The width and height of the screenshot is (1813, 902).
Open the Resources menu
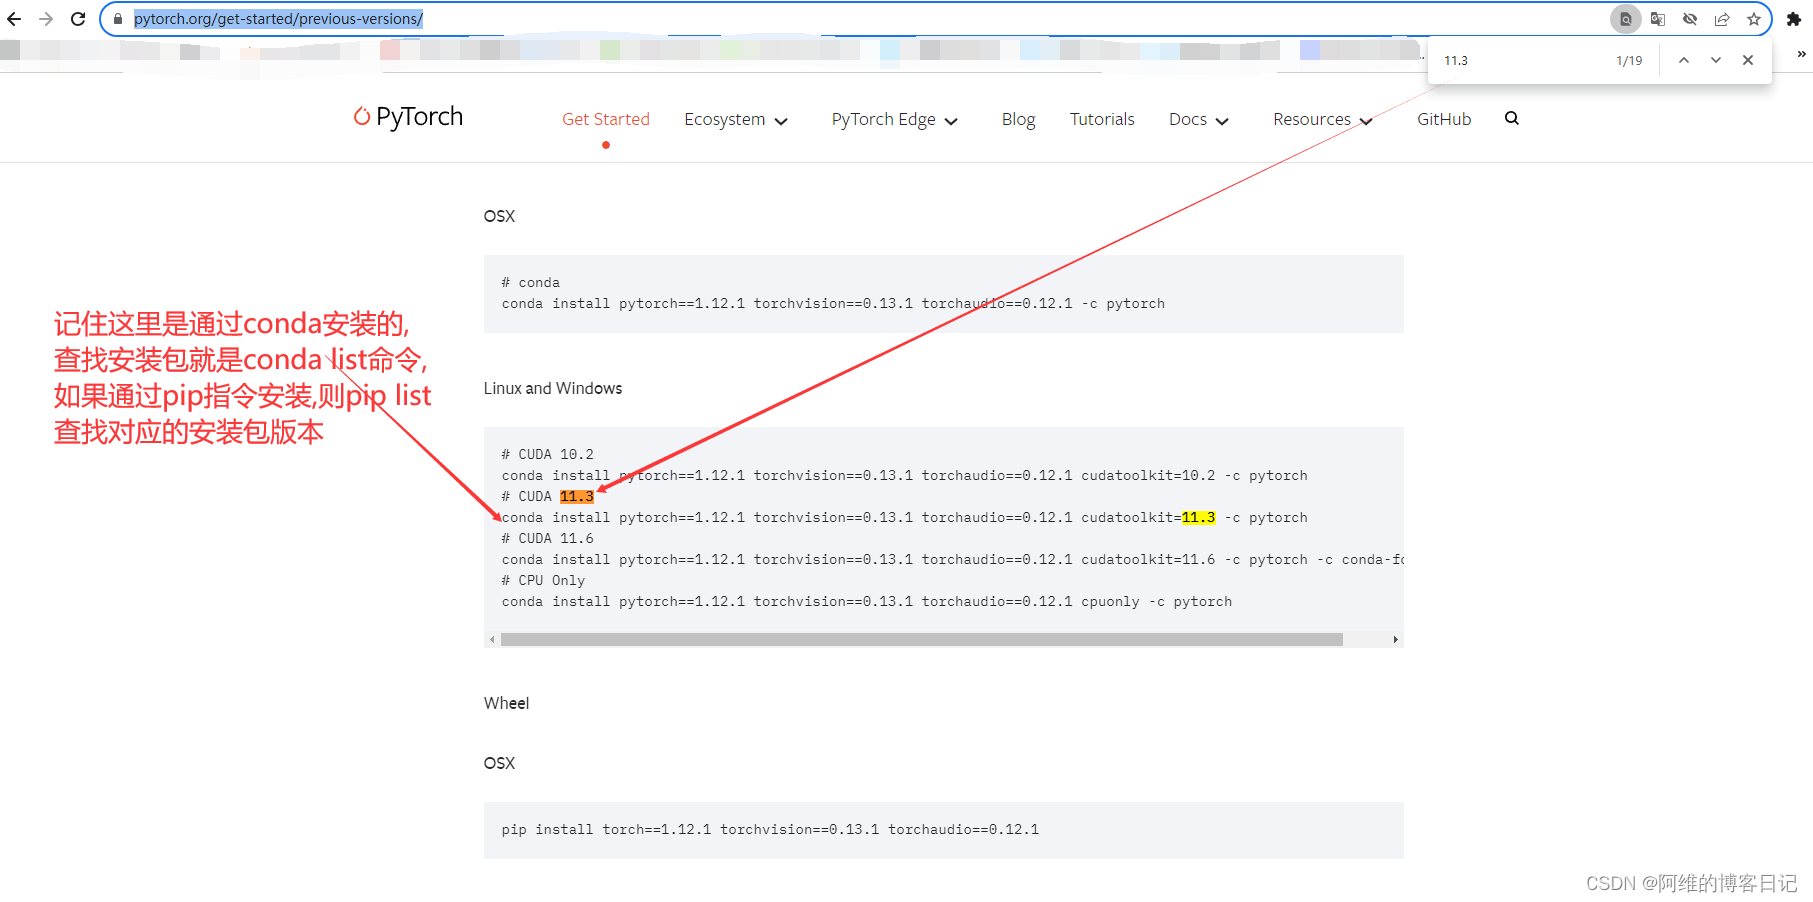1323,120
